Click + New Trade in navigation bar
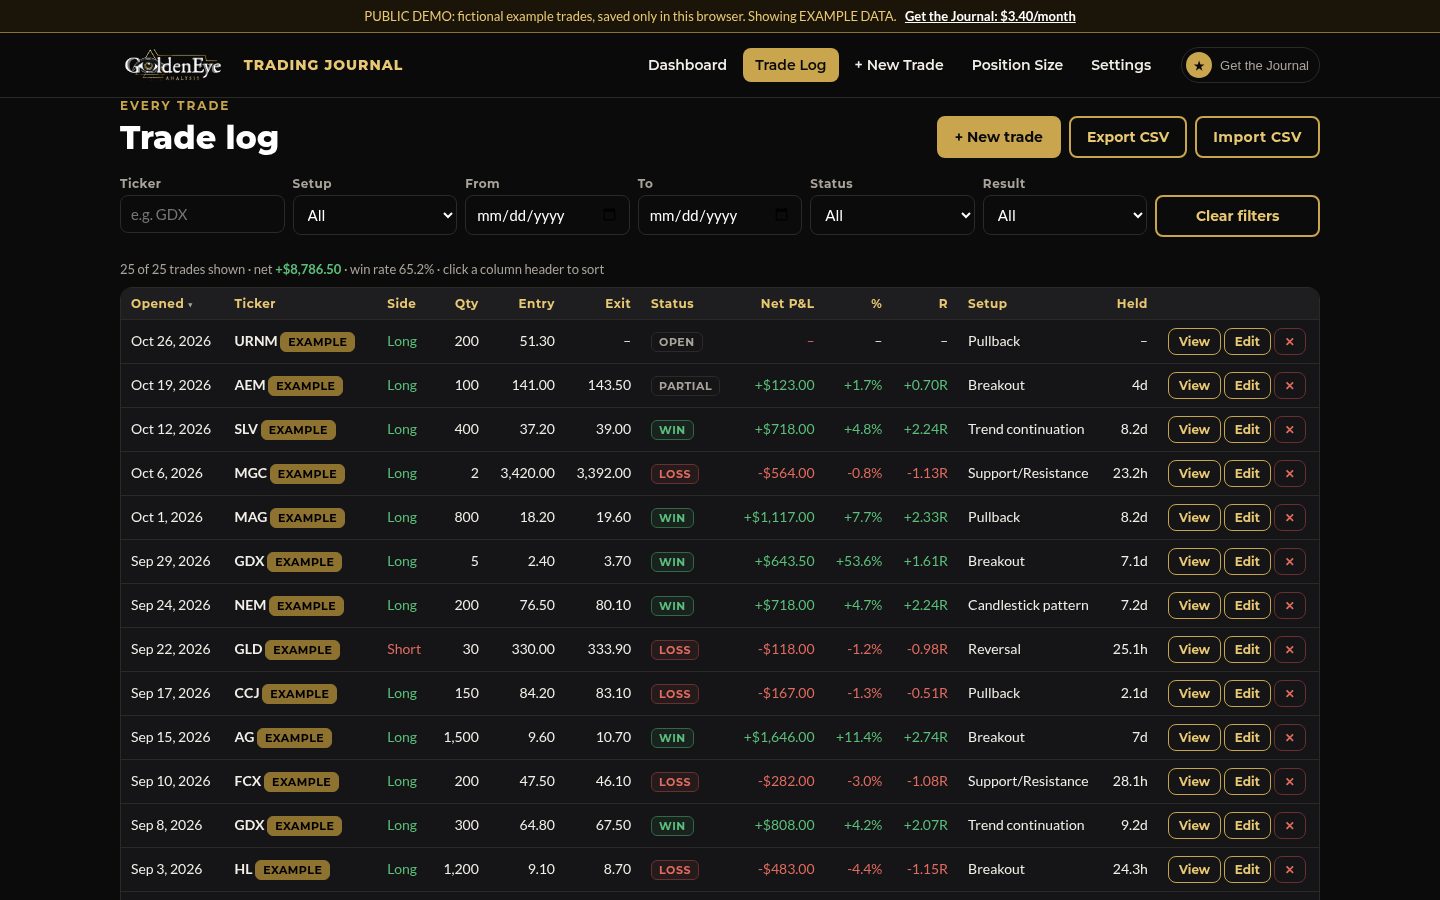The image size is (1440, 900). click(899, 65)
